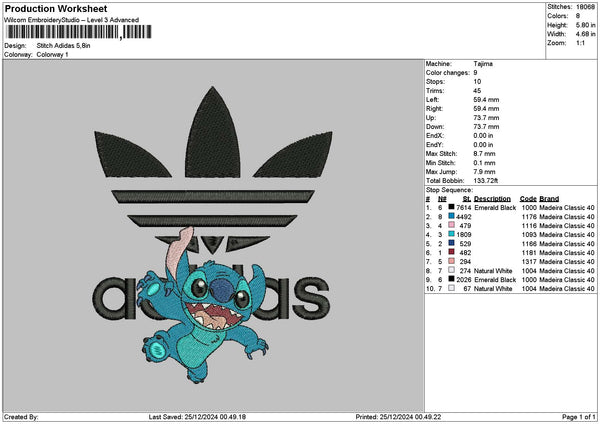The width and height of the screenshot is (600, 424).
Task: Click 'Natural White' in the 67 stitch row
Action: point(493,289)
